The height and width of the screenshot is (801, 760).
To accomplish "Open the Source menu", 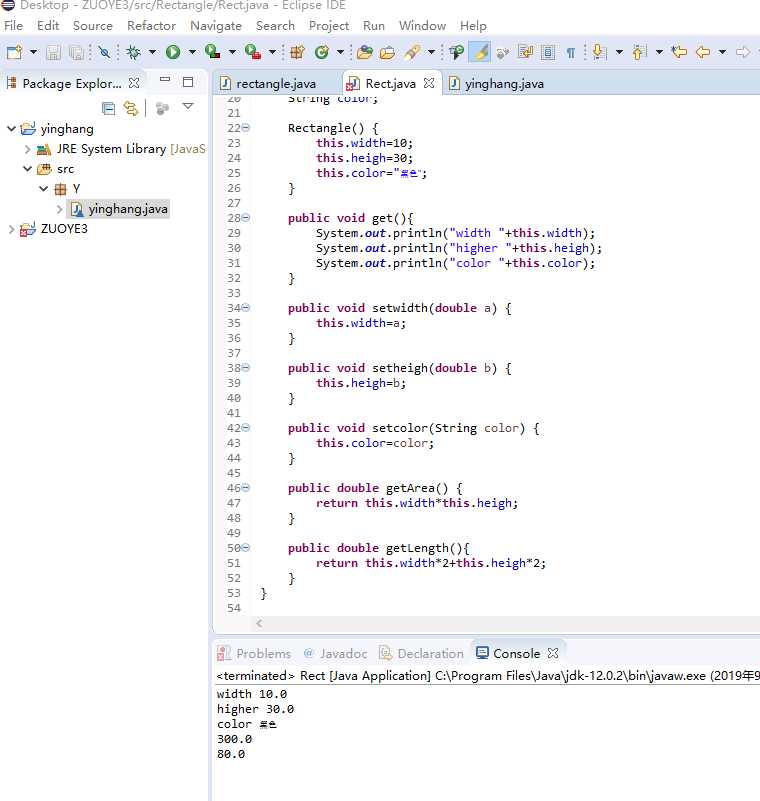I will pyautogui.click(x=92, y=26).
